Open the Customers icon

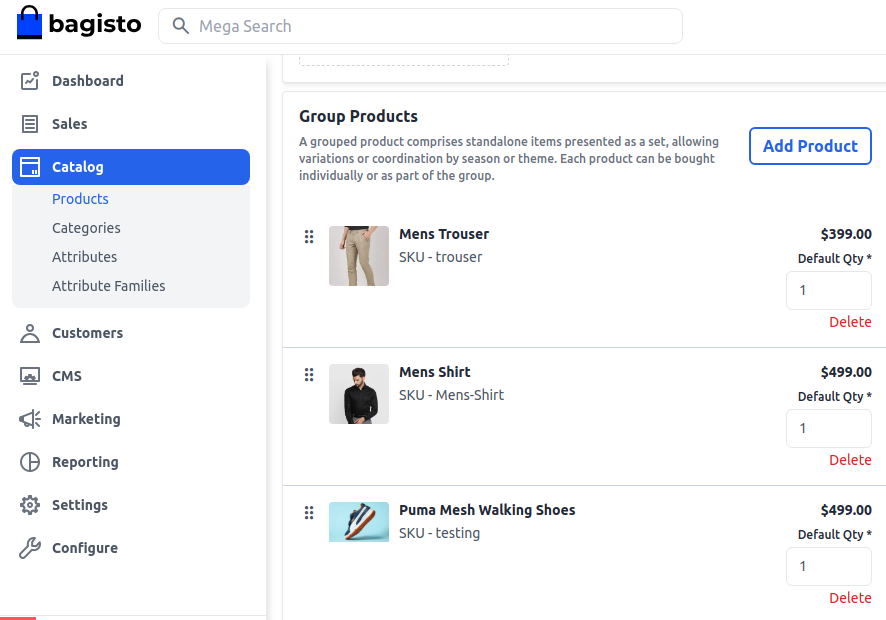(30, 333)
